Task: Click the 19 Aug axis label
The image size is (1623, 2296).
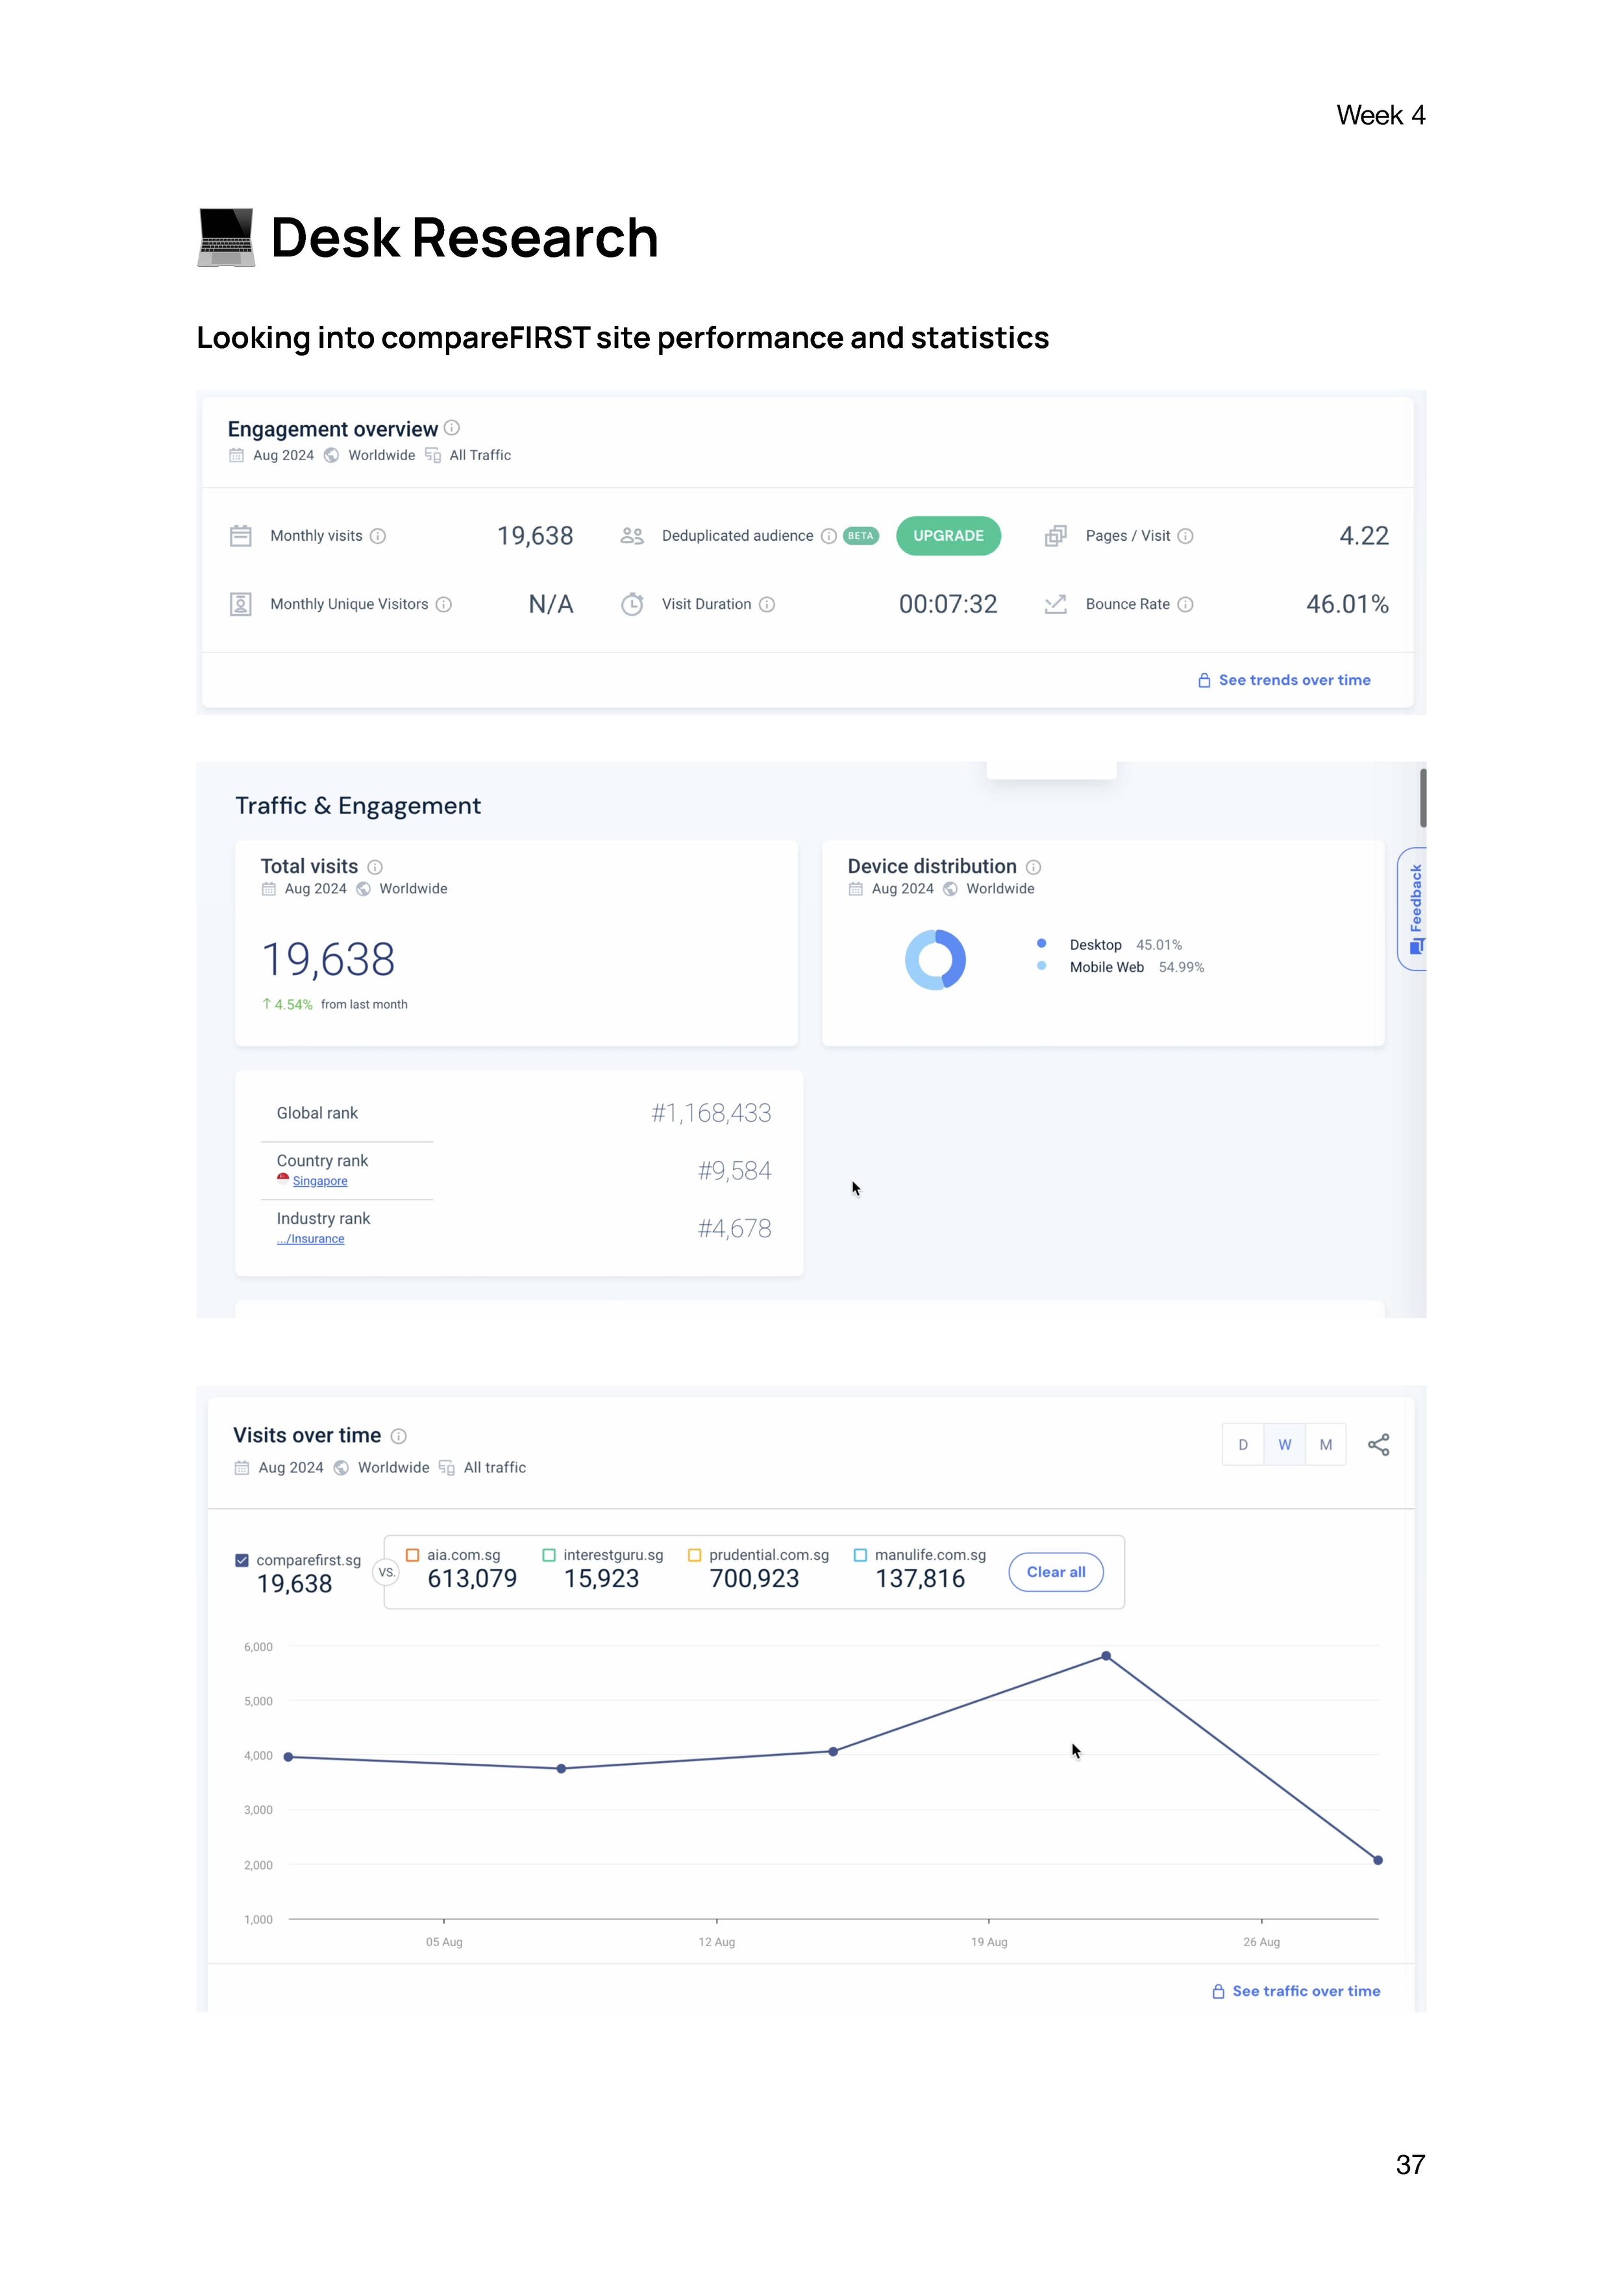Action: [989, 1942]
